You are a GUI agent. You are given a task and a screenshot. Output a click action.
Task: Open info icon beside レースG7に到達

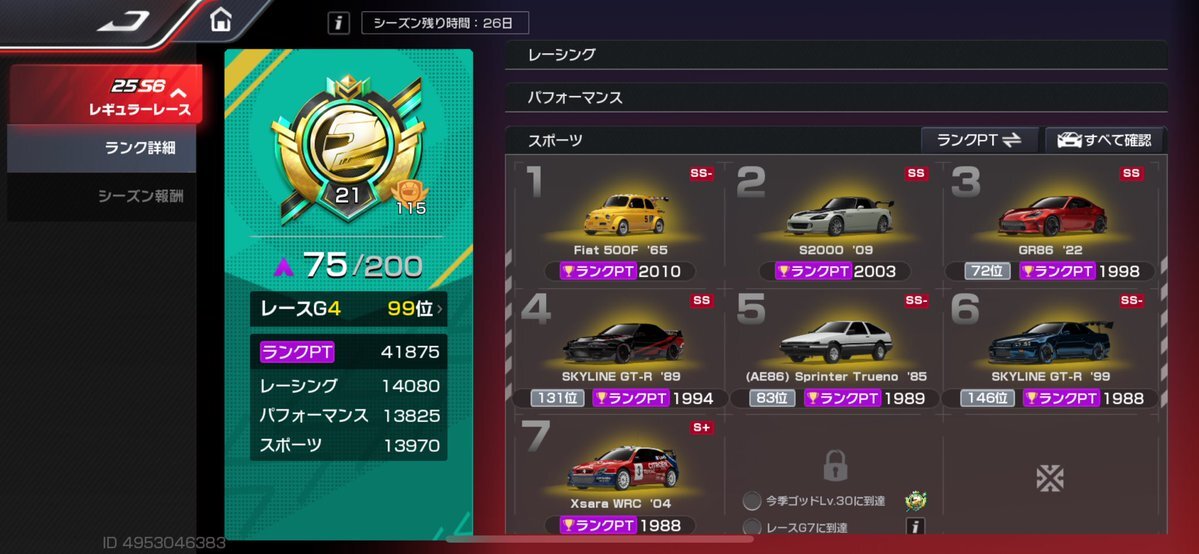point(916,526)
